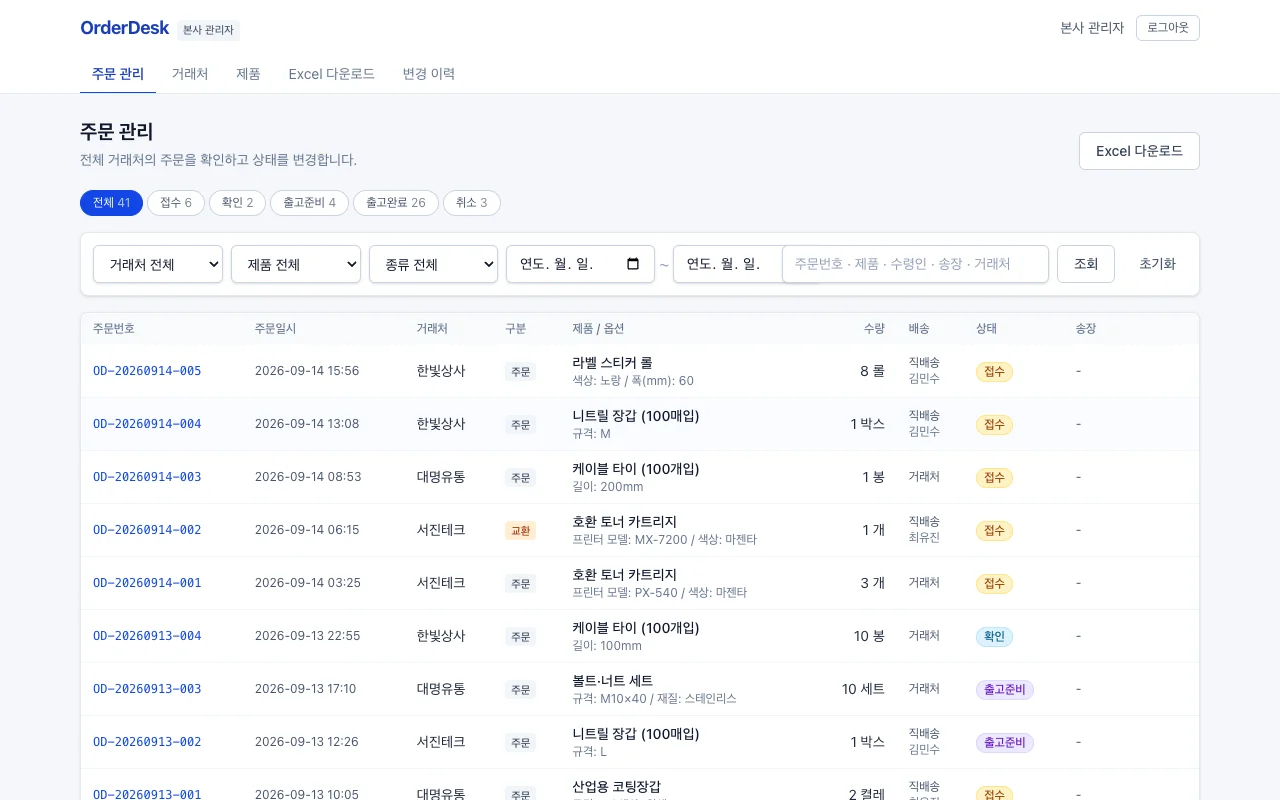Screen dimensions: 1280x800
Task: Click 출고준비 badge for OD-20260913-003
Action: [1005, 690]
